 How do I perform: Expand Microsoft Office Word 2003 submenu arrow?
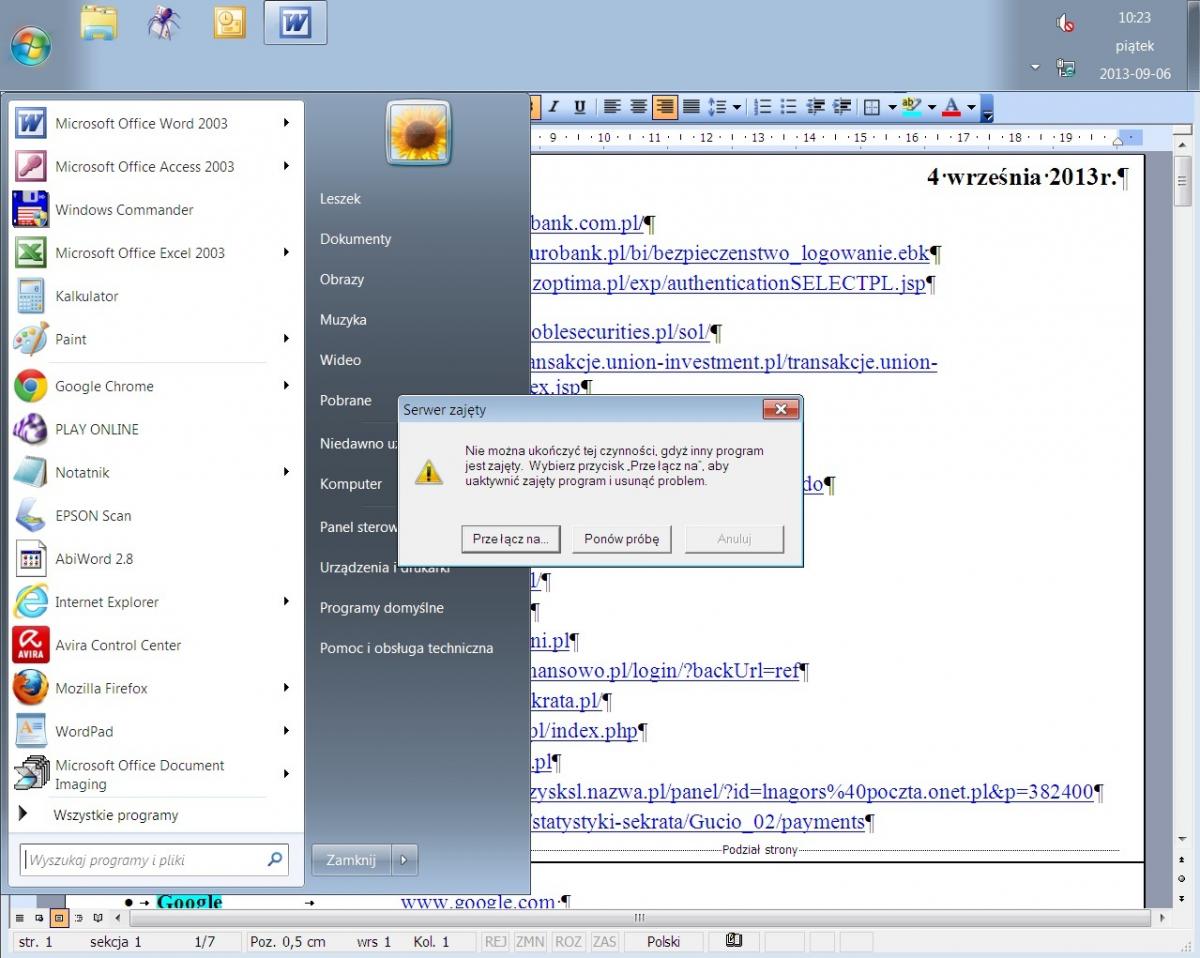click(x=286, y=123)
